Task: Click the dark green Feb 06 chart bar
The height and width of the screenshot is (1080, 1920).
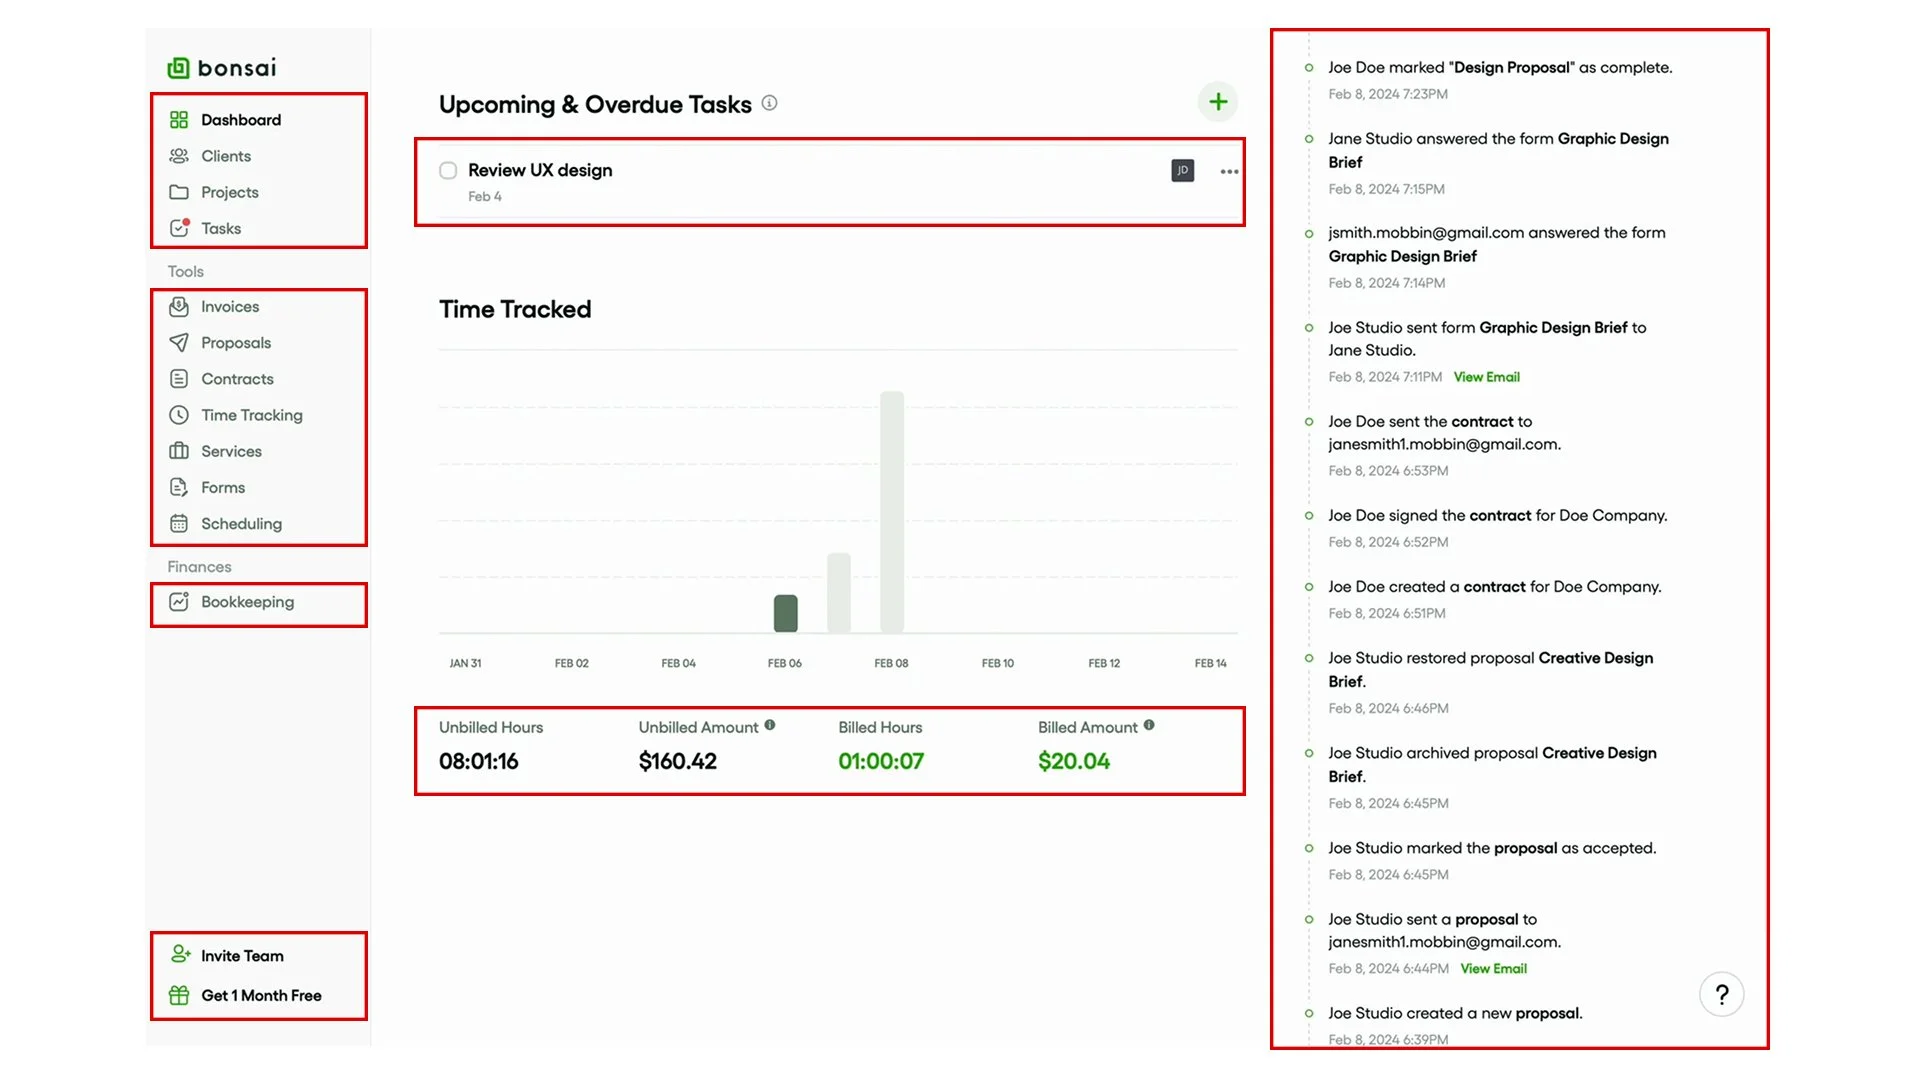Action: coord(786,613)
